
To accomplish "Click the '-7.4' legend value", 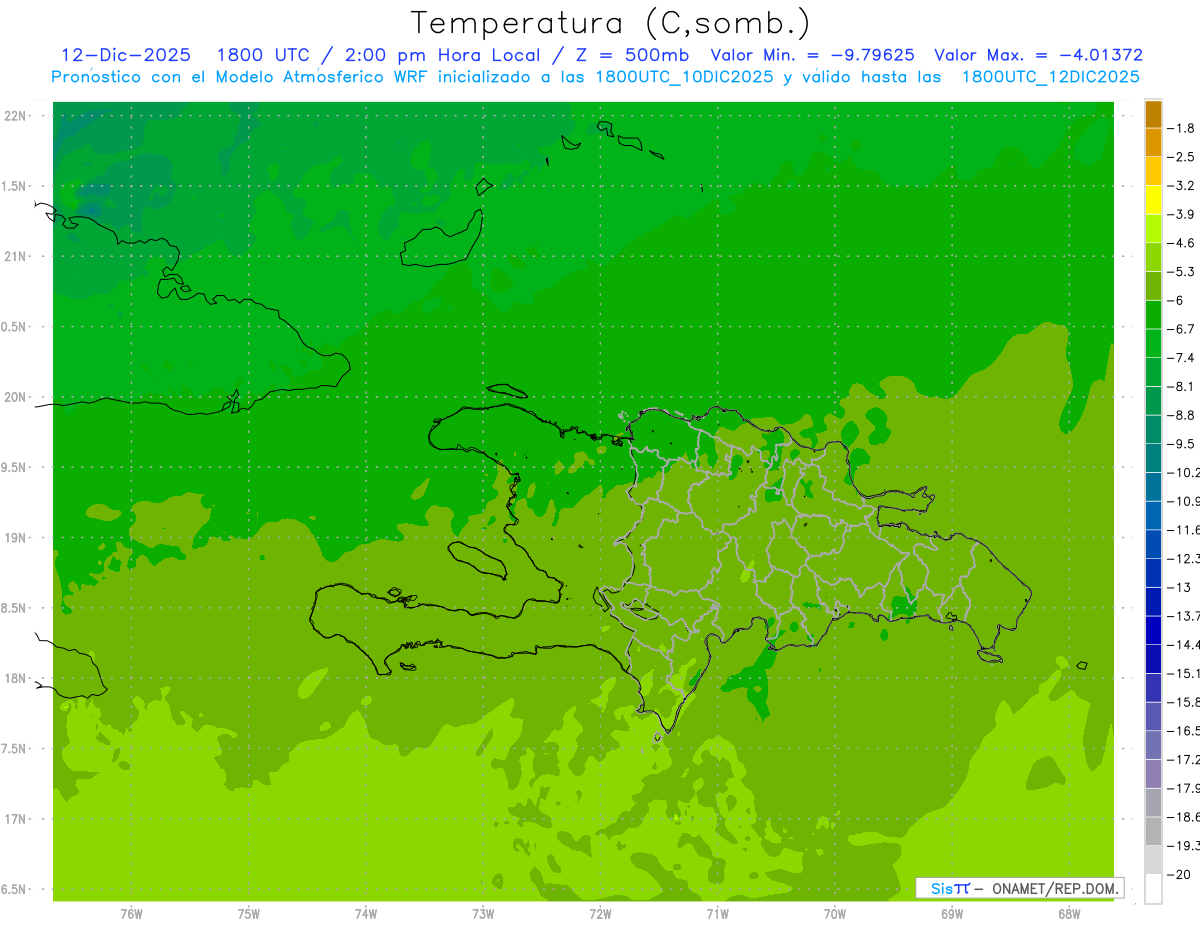I will [x=1182, y=358].
